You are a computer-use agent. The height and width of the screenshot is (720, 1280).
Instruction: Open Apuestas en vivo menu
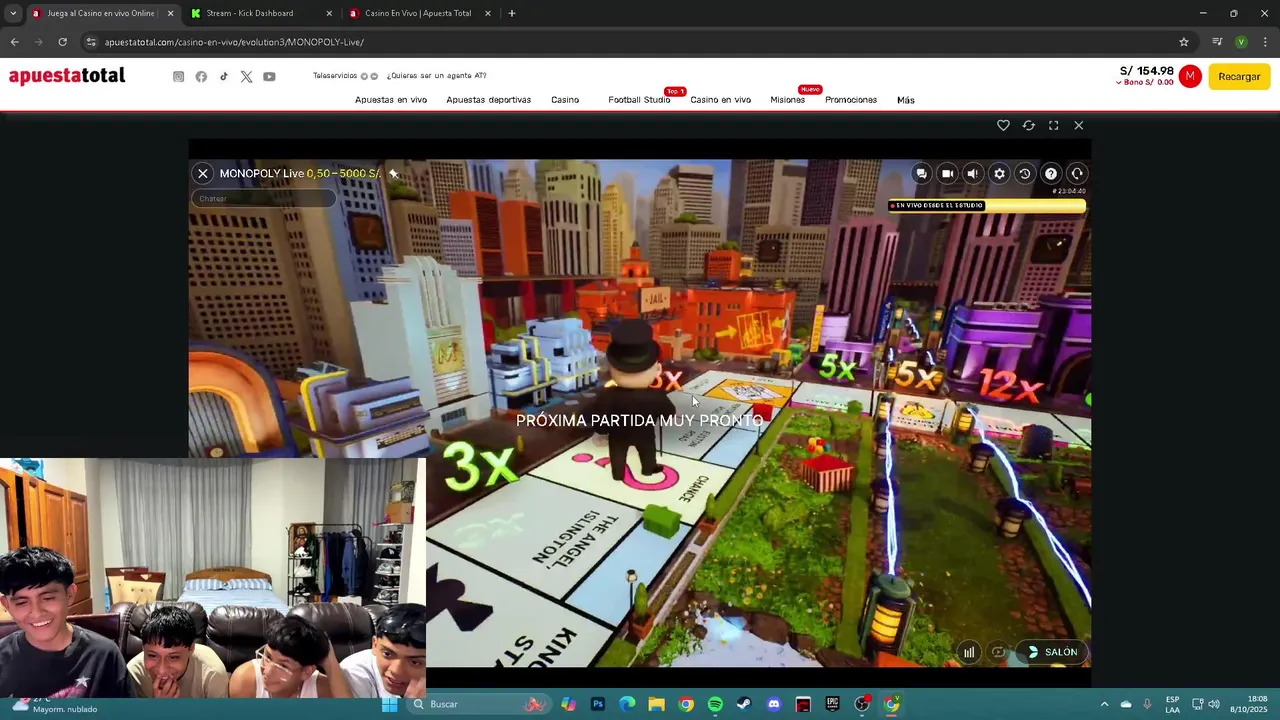pyautogui.click(x=391, y=100)
